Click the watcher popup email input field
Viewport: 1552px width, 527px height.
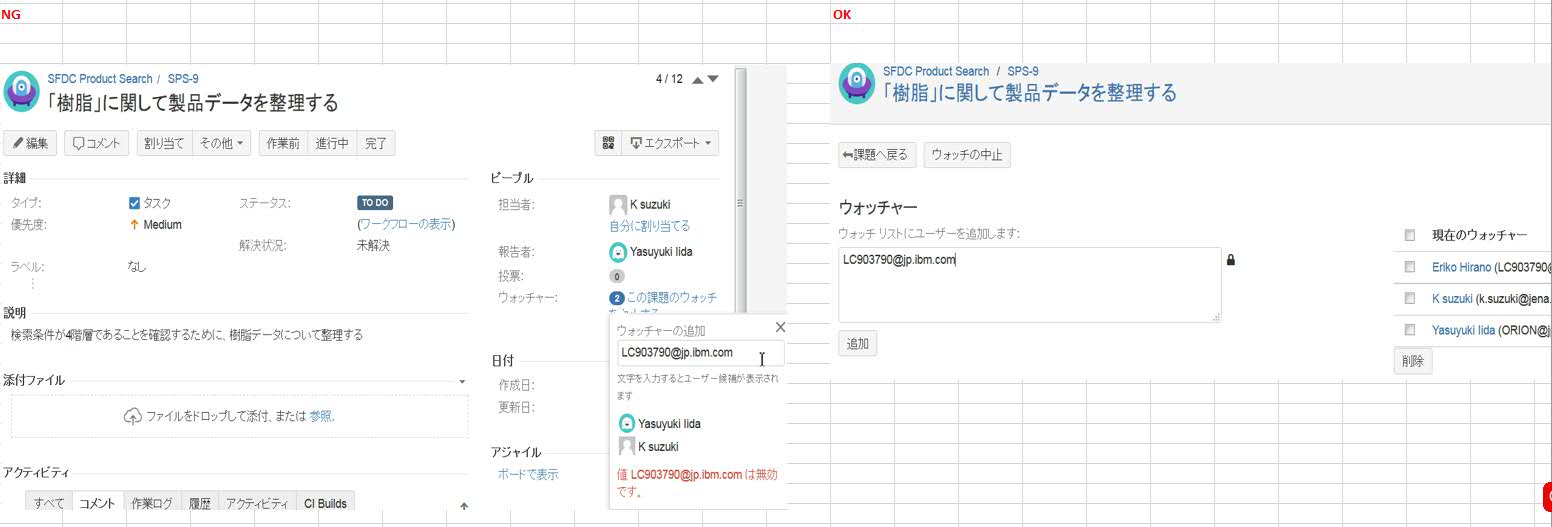tap(700, 353)
